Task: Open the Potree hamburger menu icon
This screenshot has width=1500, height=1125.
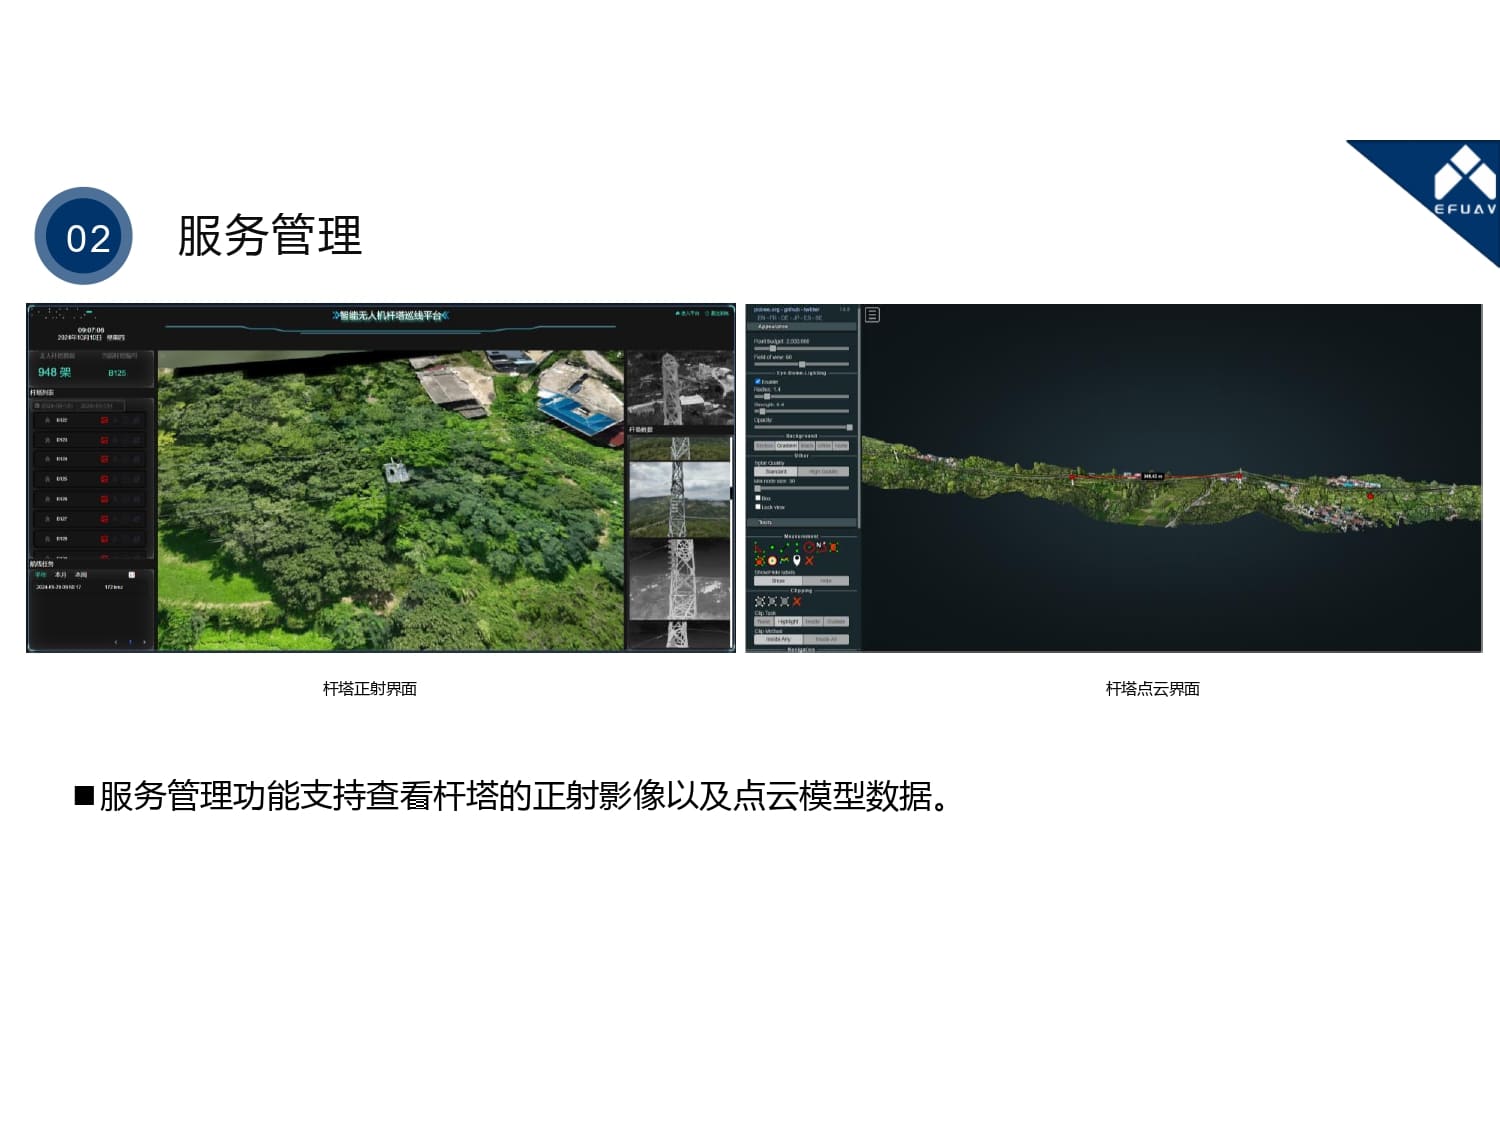Action: pos(872,315)
